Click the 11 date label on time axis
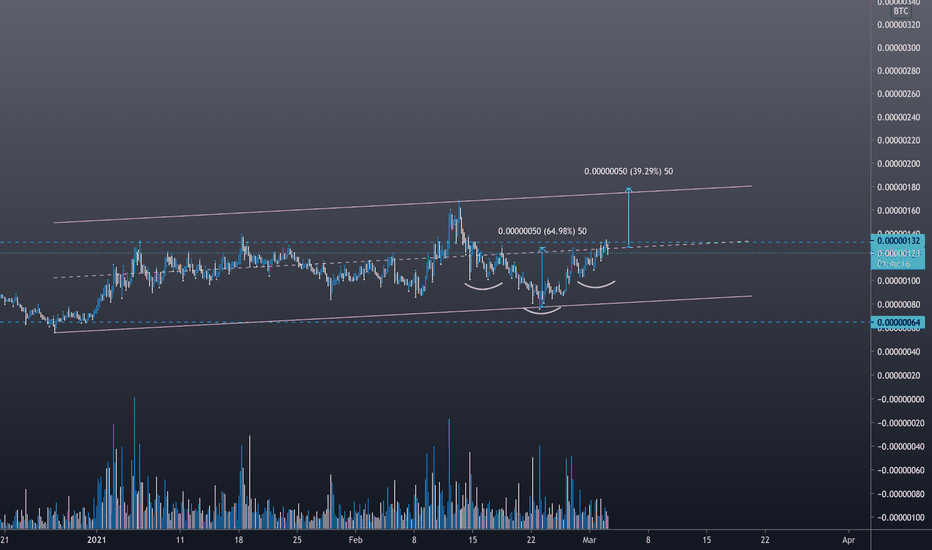932x550 pixels. [x=180, y=540]
